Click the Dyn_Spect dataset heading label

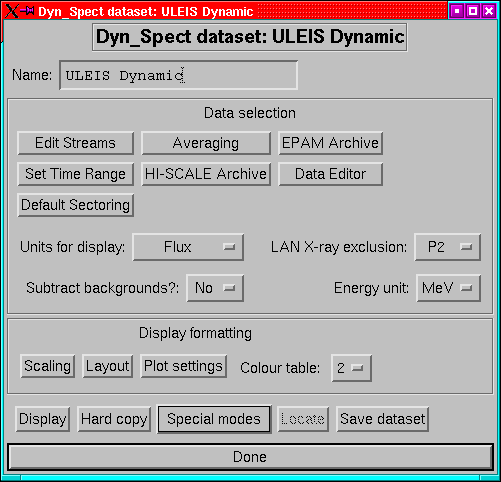tap(250, 37)
